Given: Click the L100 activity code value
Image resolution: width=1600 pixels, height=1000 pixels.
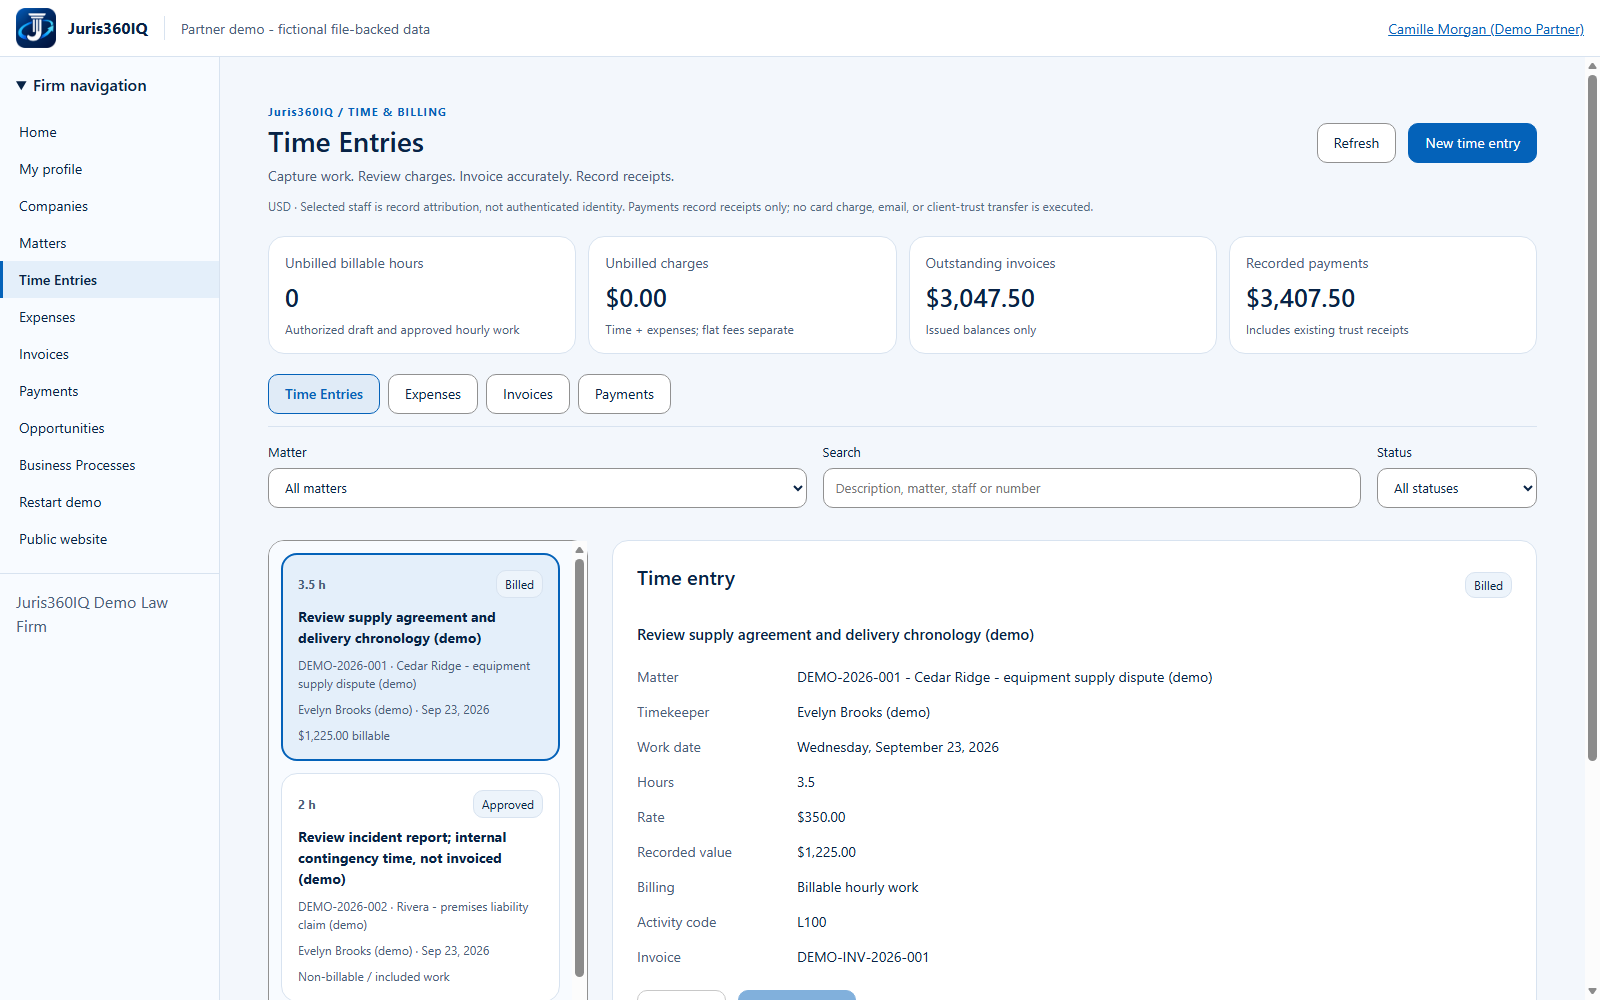Looking at the screenshot, I should click(x=812, y=922).
